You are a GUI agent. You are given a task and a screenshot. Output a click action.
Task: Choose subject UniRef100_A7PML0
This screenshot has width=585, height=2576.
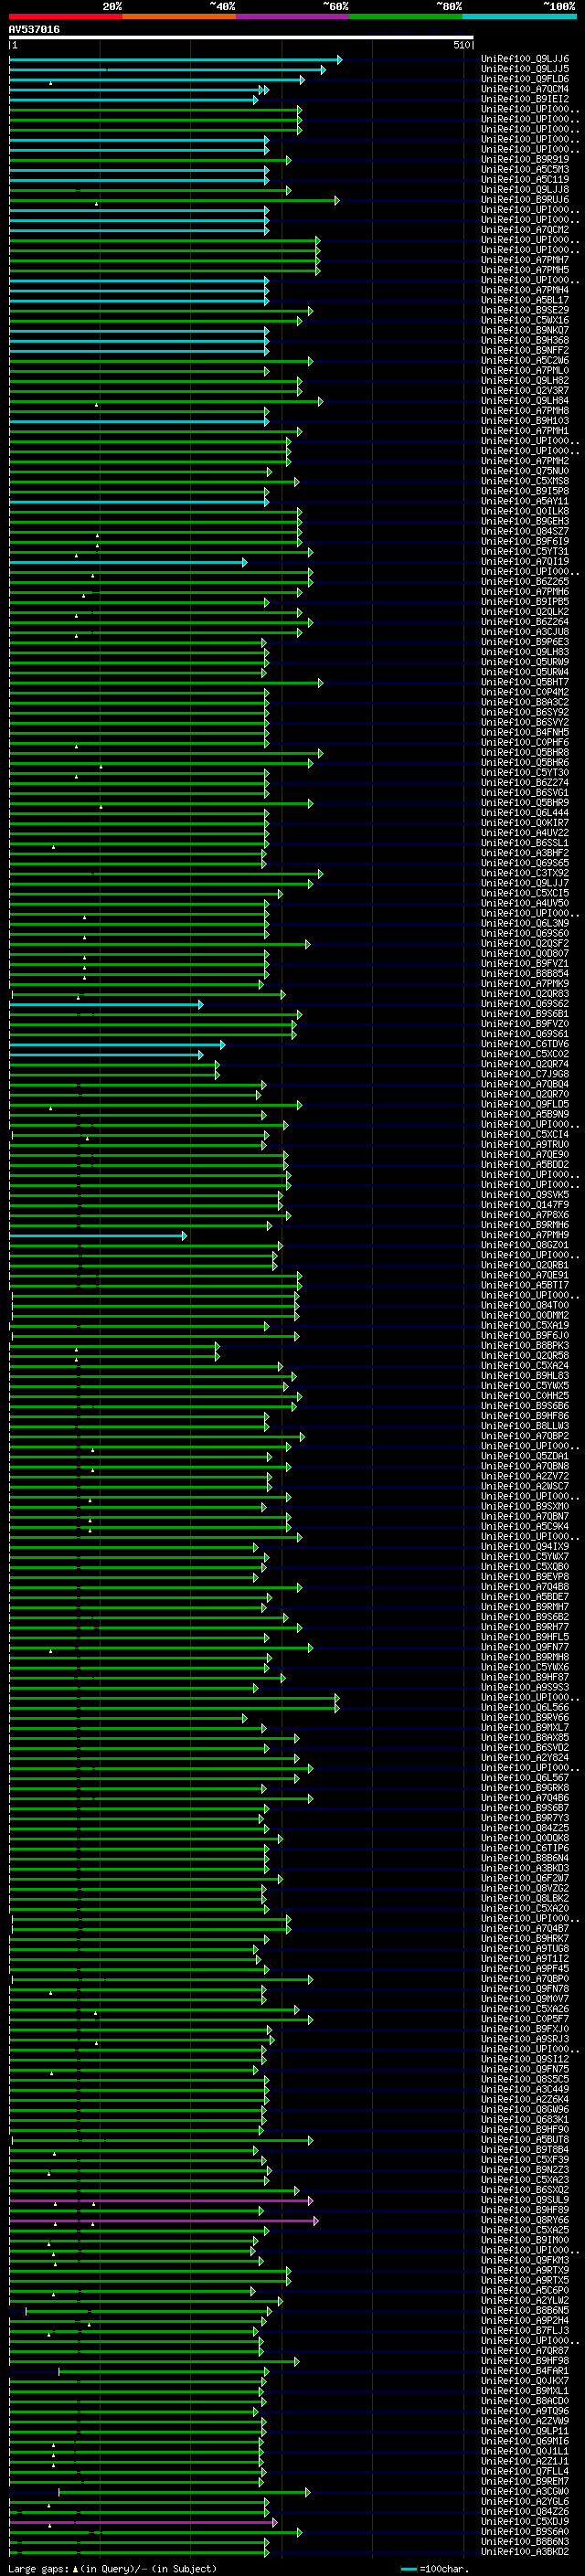pos(525,371)
